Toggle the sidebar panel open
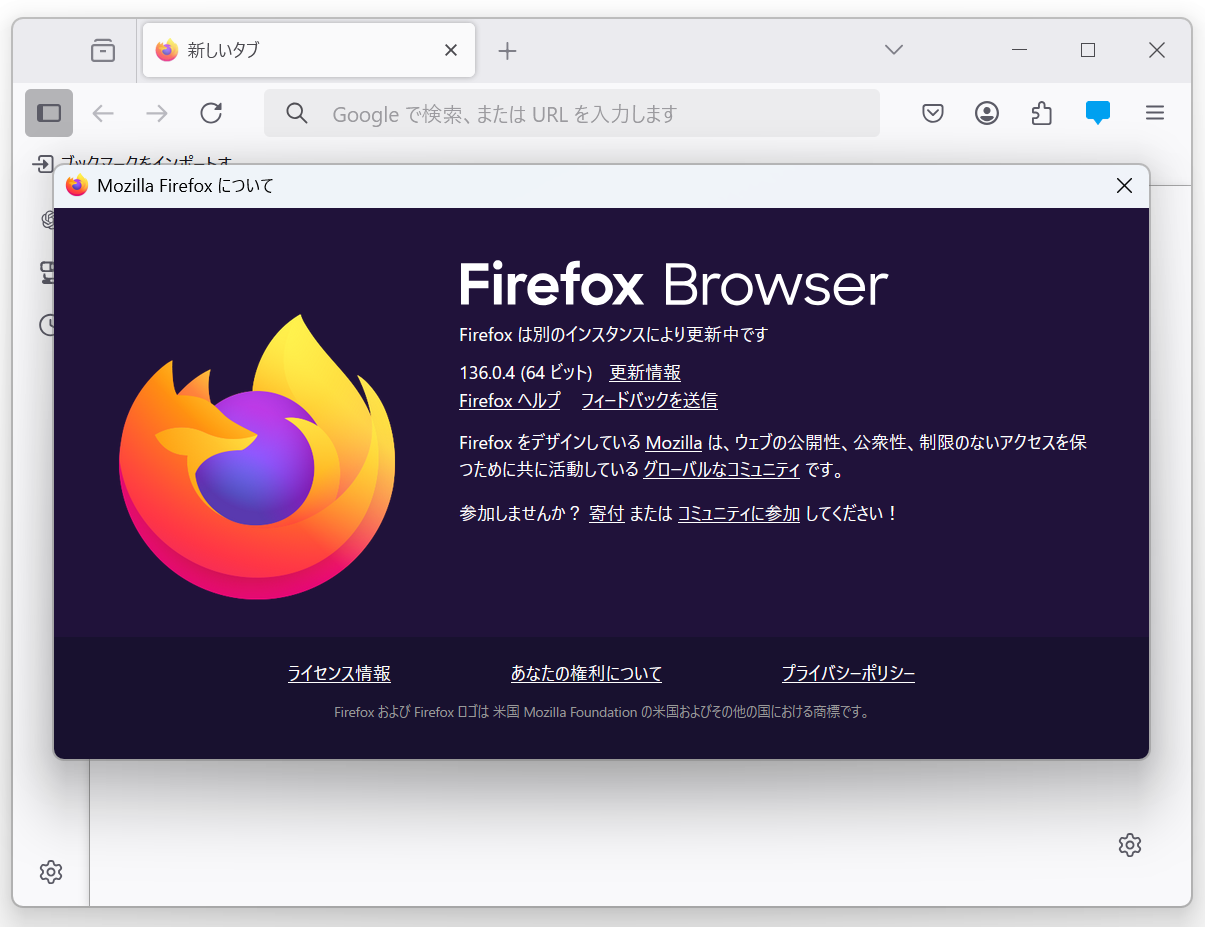 point(47,113)
